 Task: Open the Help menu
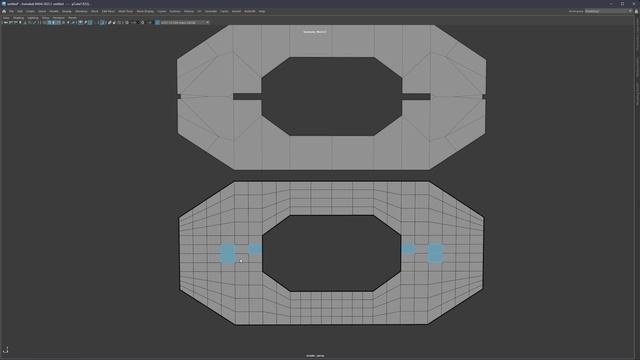tap(262, 11)
